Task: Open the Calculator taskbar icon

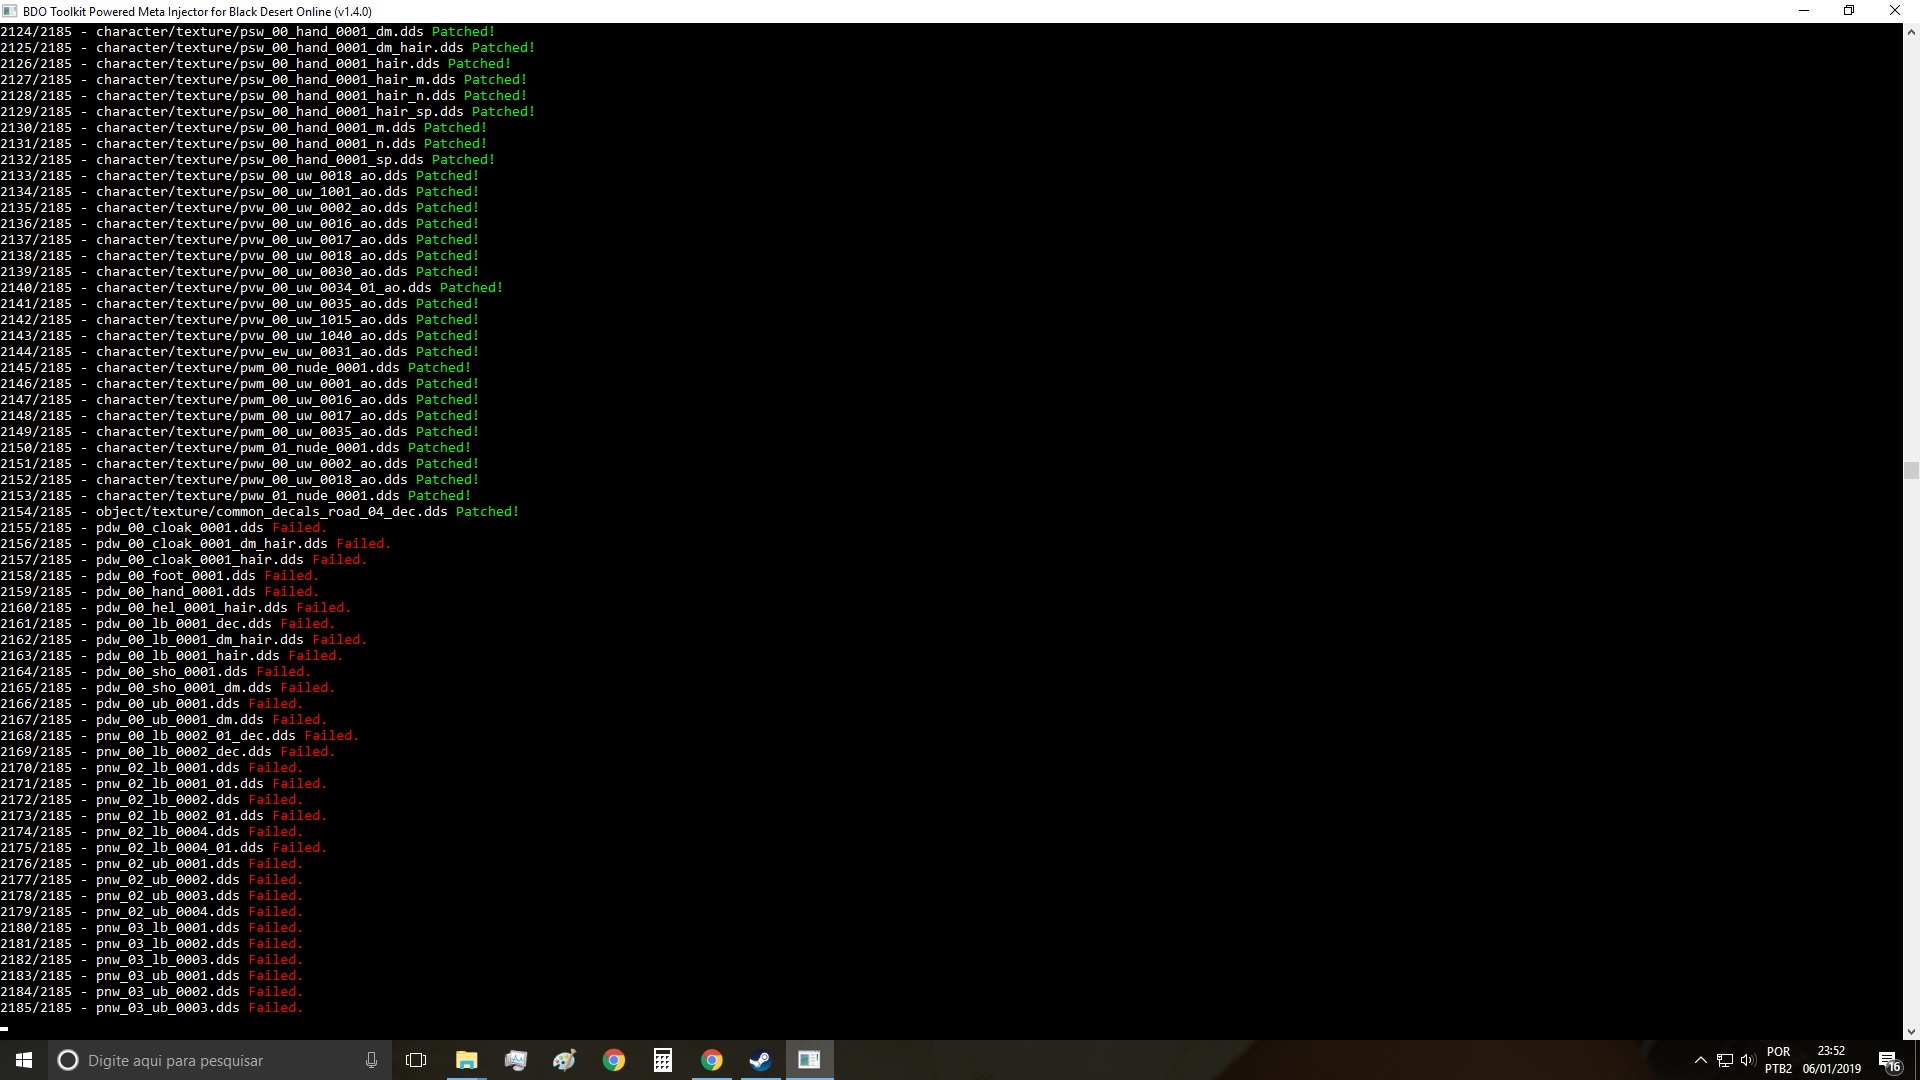Action: [662, 1060]
